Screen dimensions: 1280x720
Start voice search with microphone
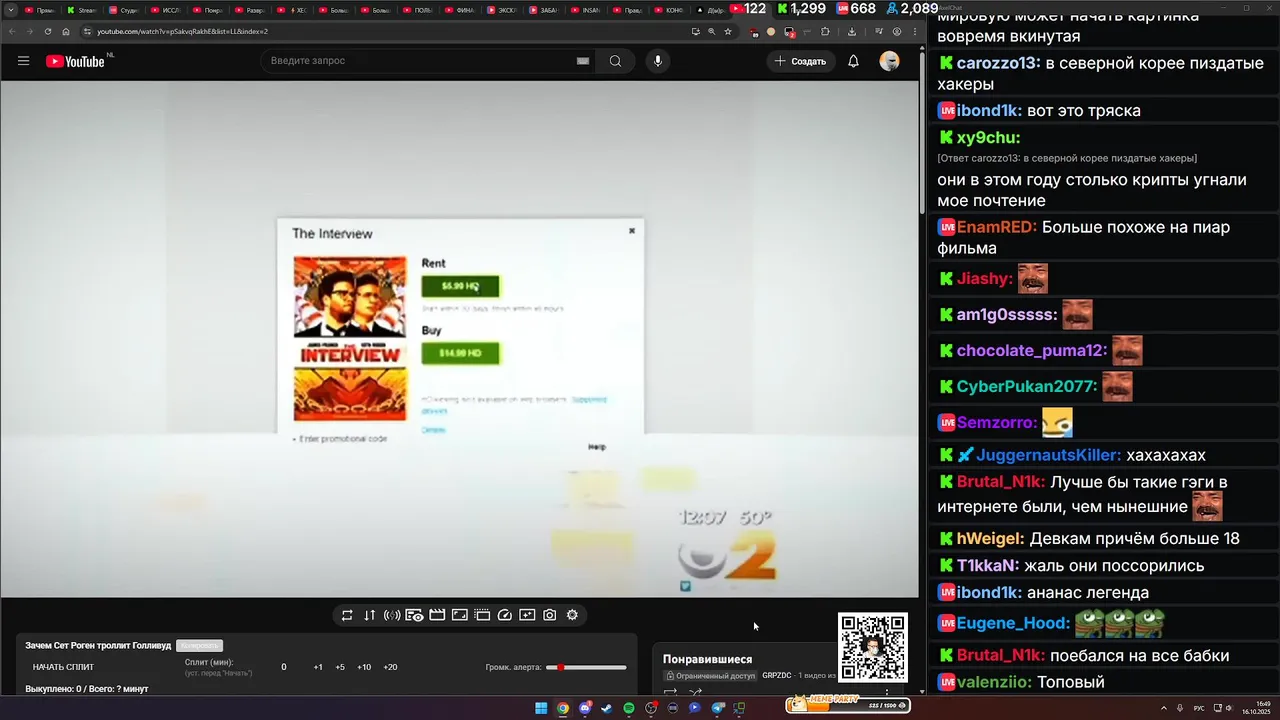pos(658,61)
